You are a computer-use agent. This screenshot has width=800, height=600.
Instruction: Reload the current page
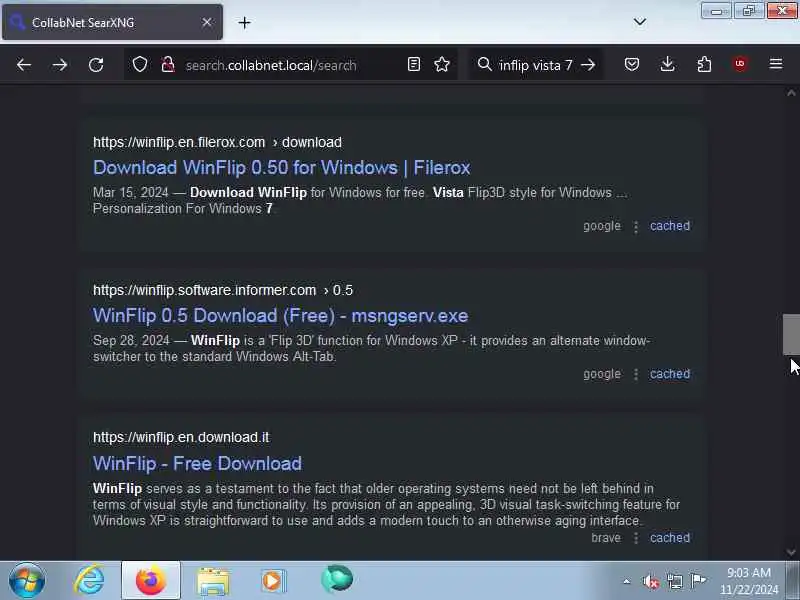coord(96,65)
